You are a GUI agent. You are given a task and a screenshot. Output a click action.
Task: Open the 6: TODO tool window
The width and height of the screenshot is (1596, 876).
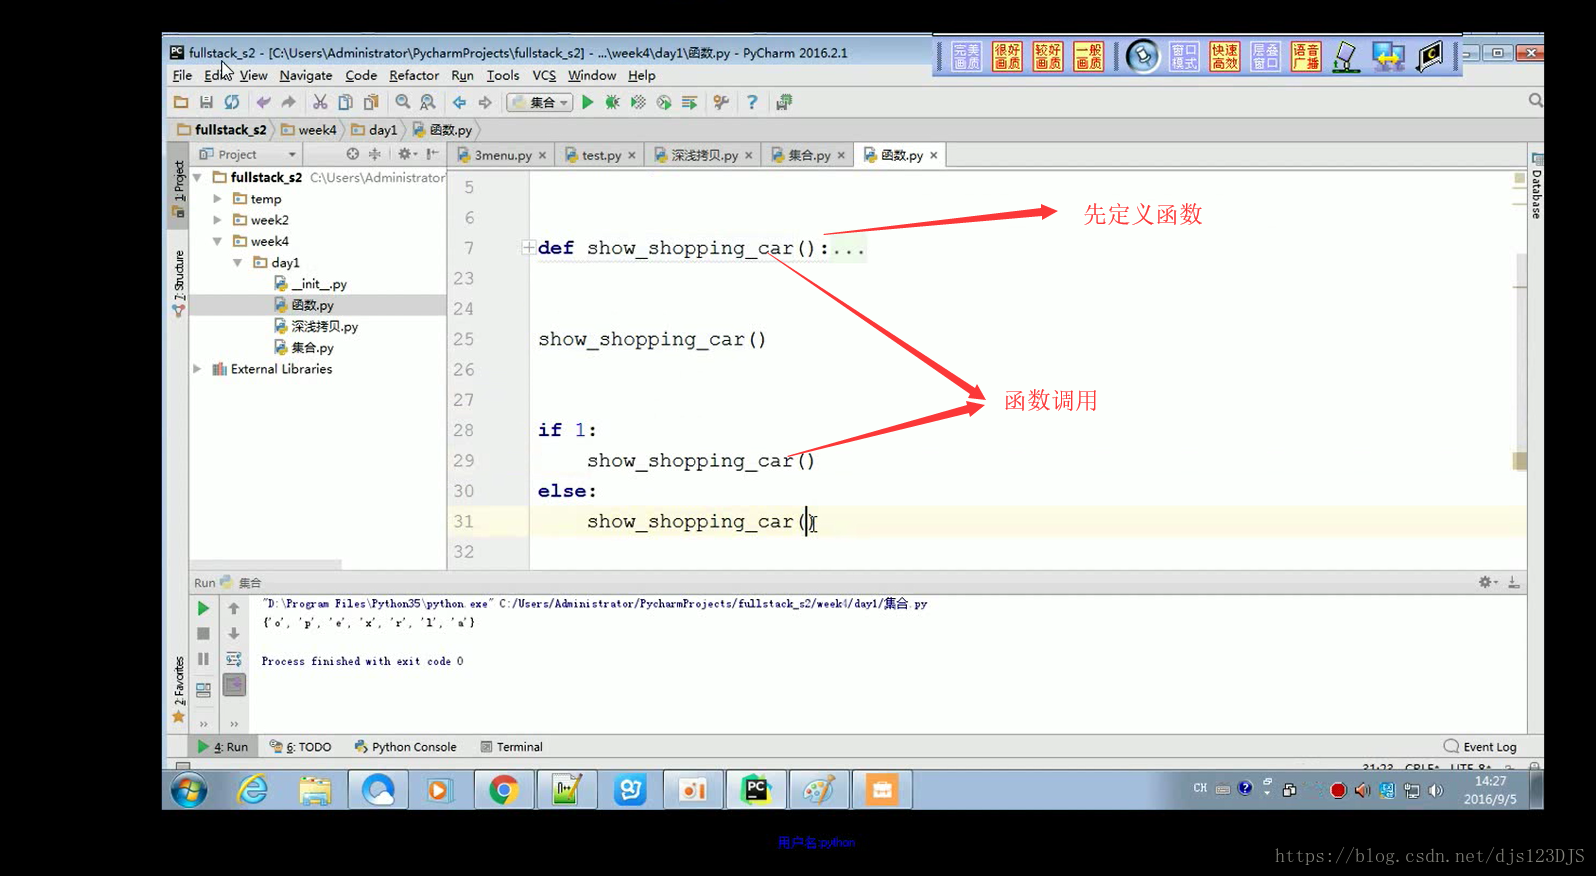[300, 747]
